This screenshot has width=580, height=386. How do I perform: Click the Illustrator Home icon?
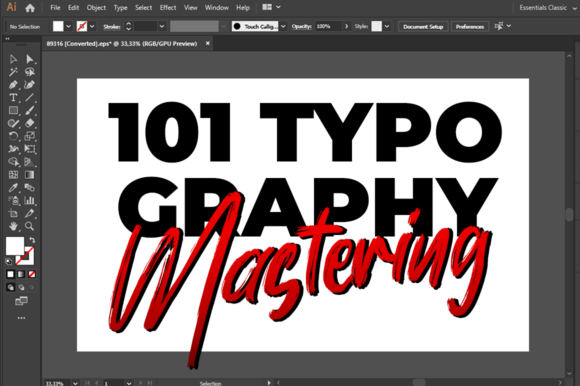(30, 8)
